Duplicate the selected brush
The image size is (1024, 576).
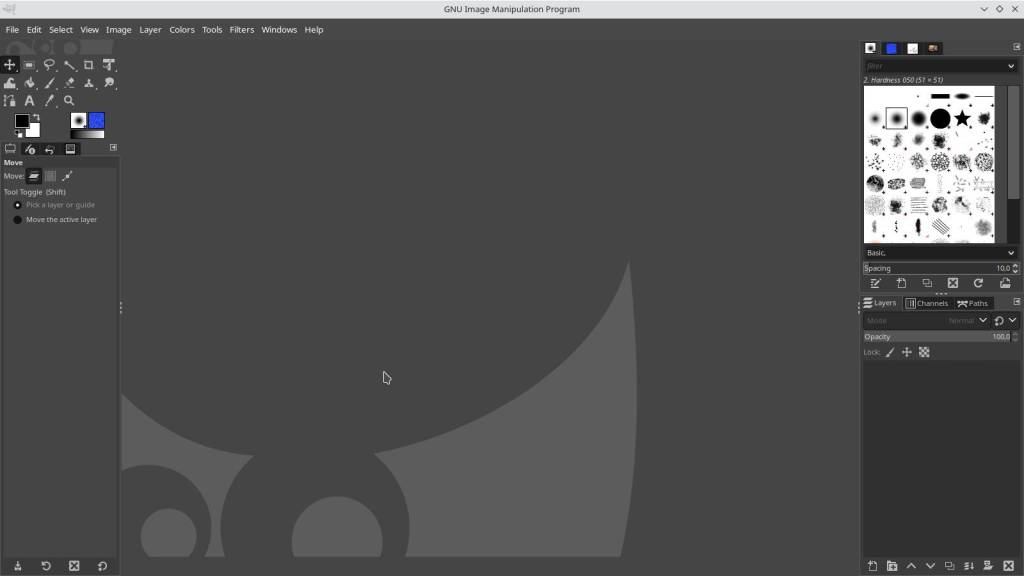click(927, 283)
